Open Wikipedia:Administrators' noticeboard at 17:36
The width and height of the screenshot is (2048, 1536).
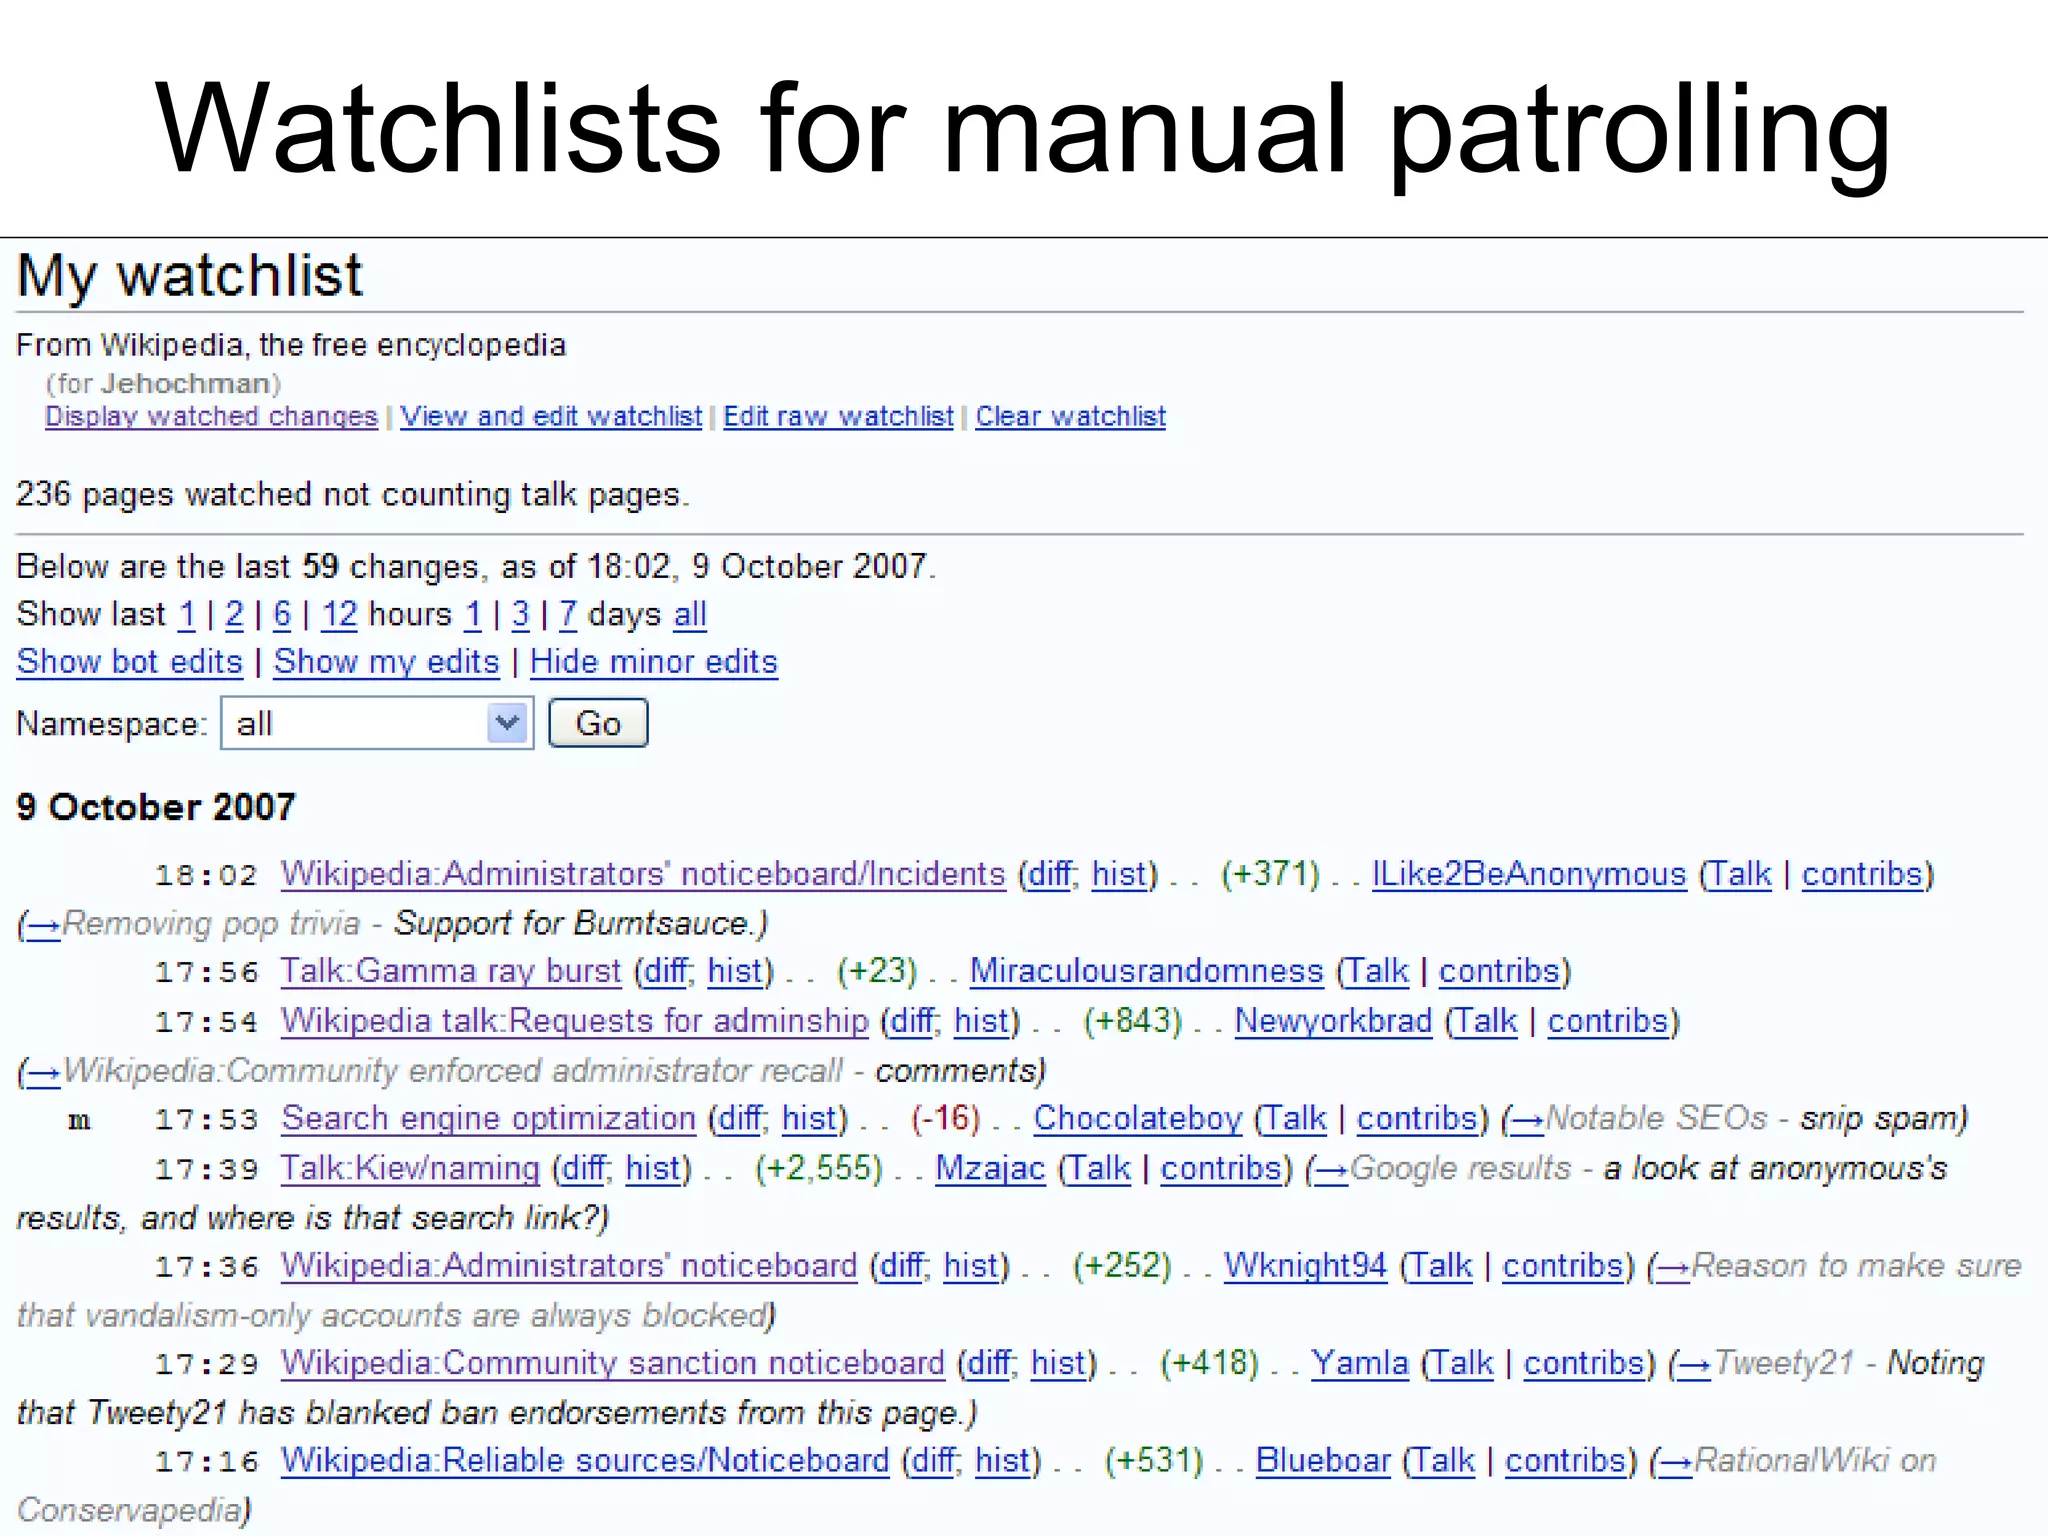point(569,1265)
